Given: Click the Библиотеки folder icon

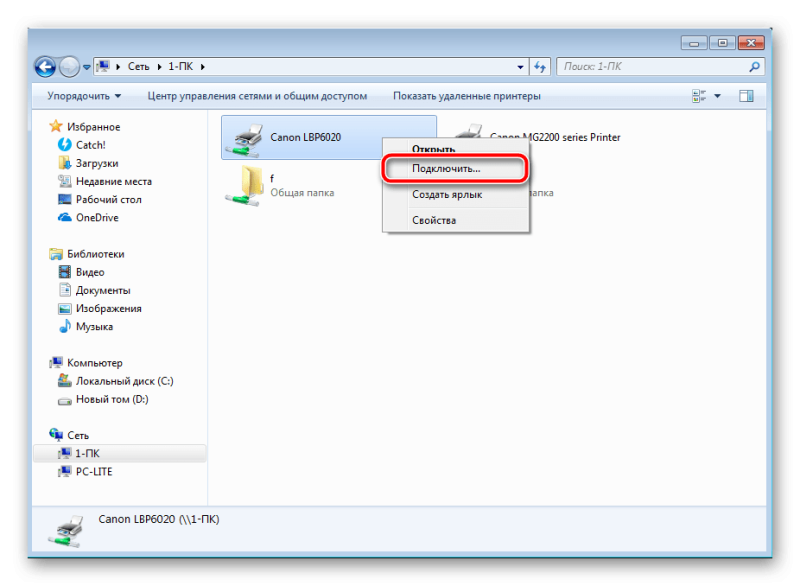Looking at the screenshot, I should click(x=56, y=253).
